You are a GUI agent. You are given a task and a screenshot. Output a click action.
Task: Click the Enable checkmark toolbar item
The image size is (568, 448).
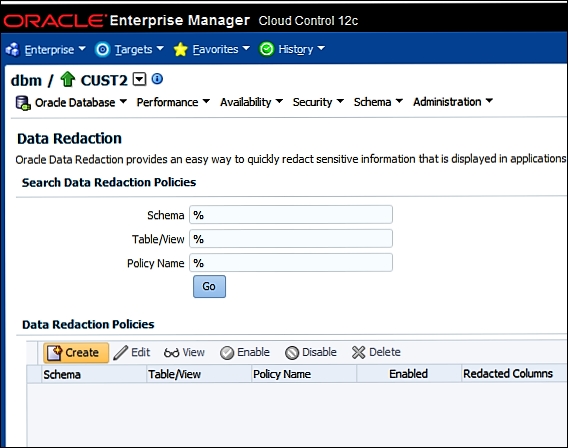(x=245, y=352)
